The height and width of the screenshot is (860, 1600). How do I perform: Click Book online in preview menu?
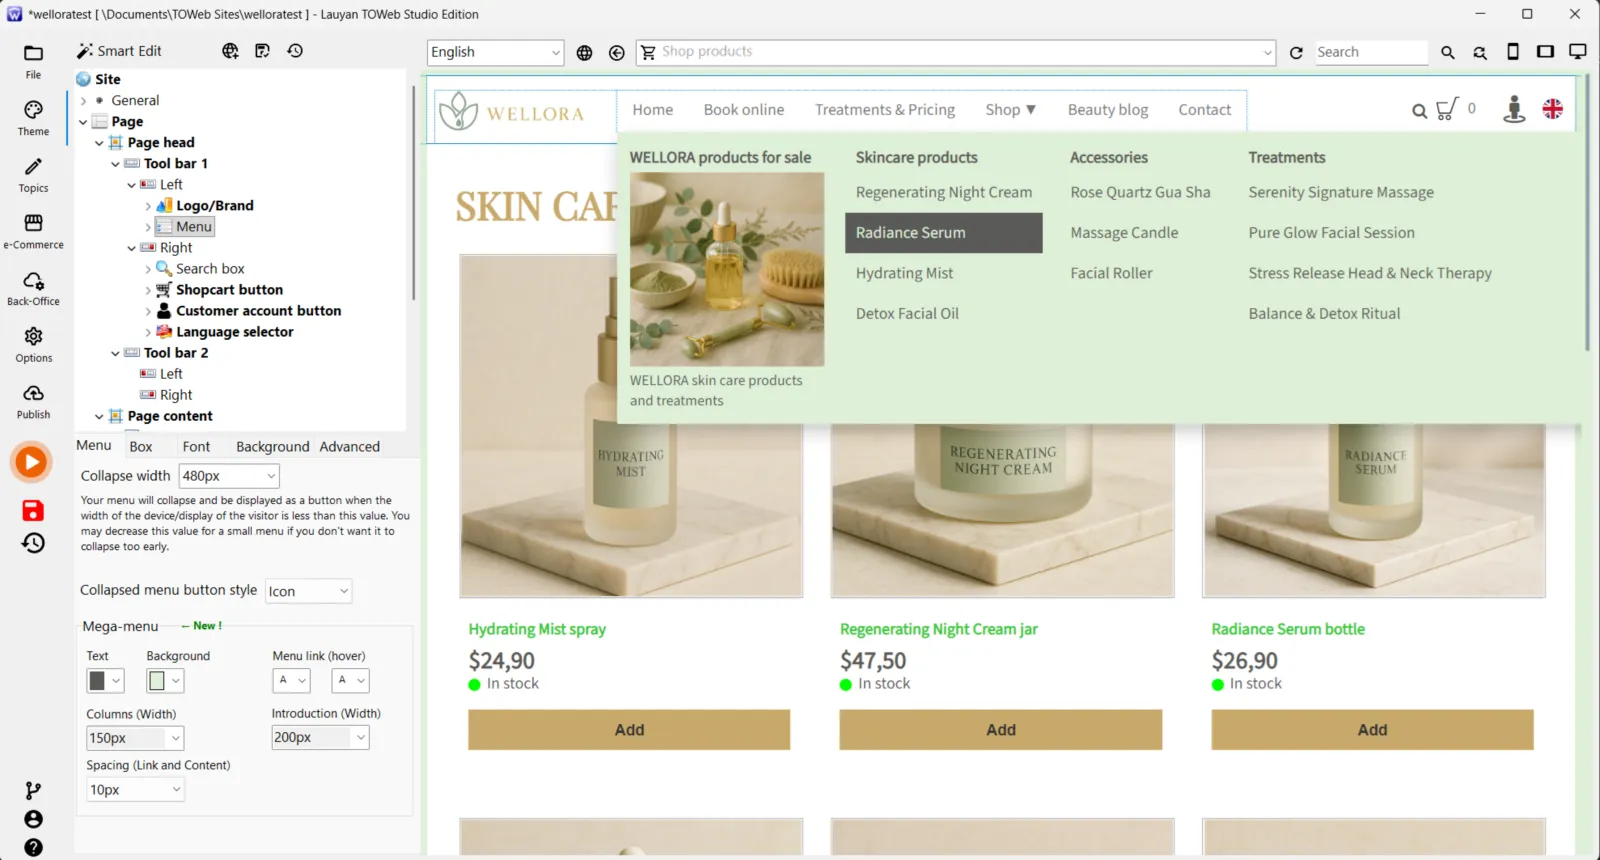pyautogui.click(x=744, y=110)
